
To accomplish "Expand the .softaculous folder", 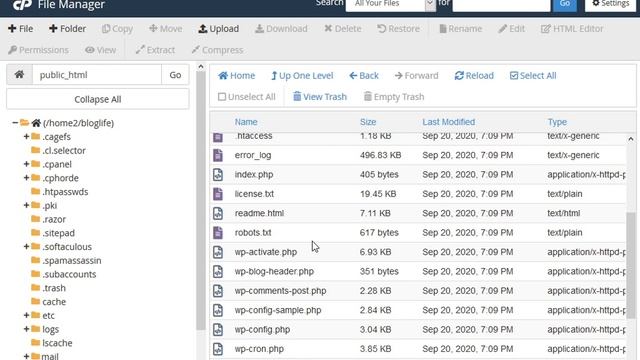I will 26,247.
